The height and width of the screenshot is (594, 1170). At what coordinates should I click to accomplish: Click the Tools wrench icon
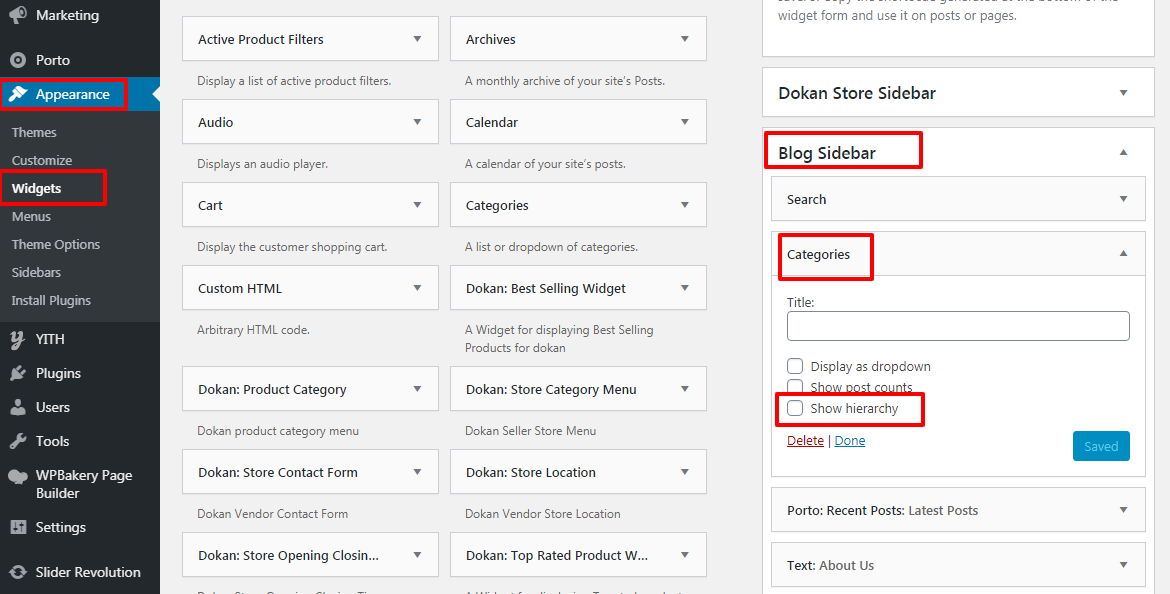pos(18,441)
